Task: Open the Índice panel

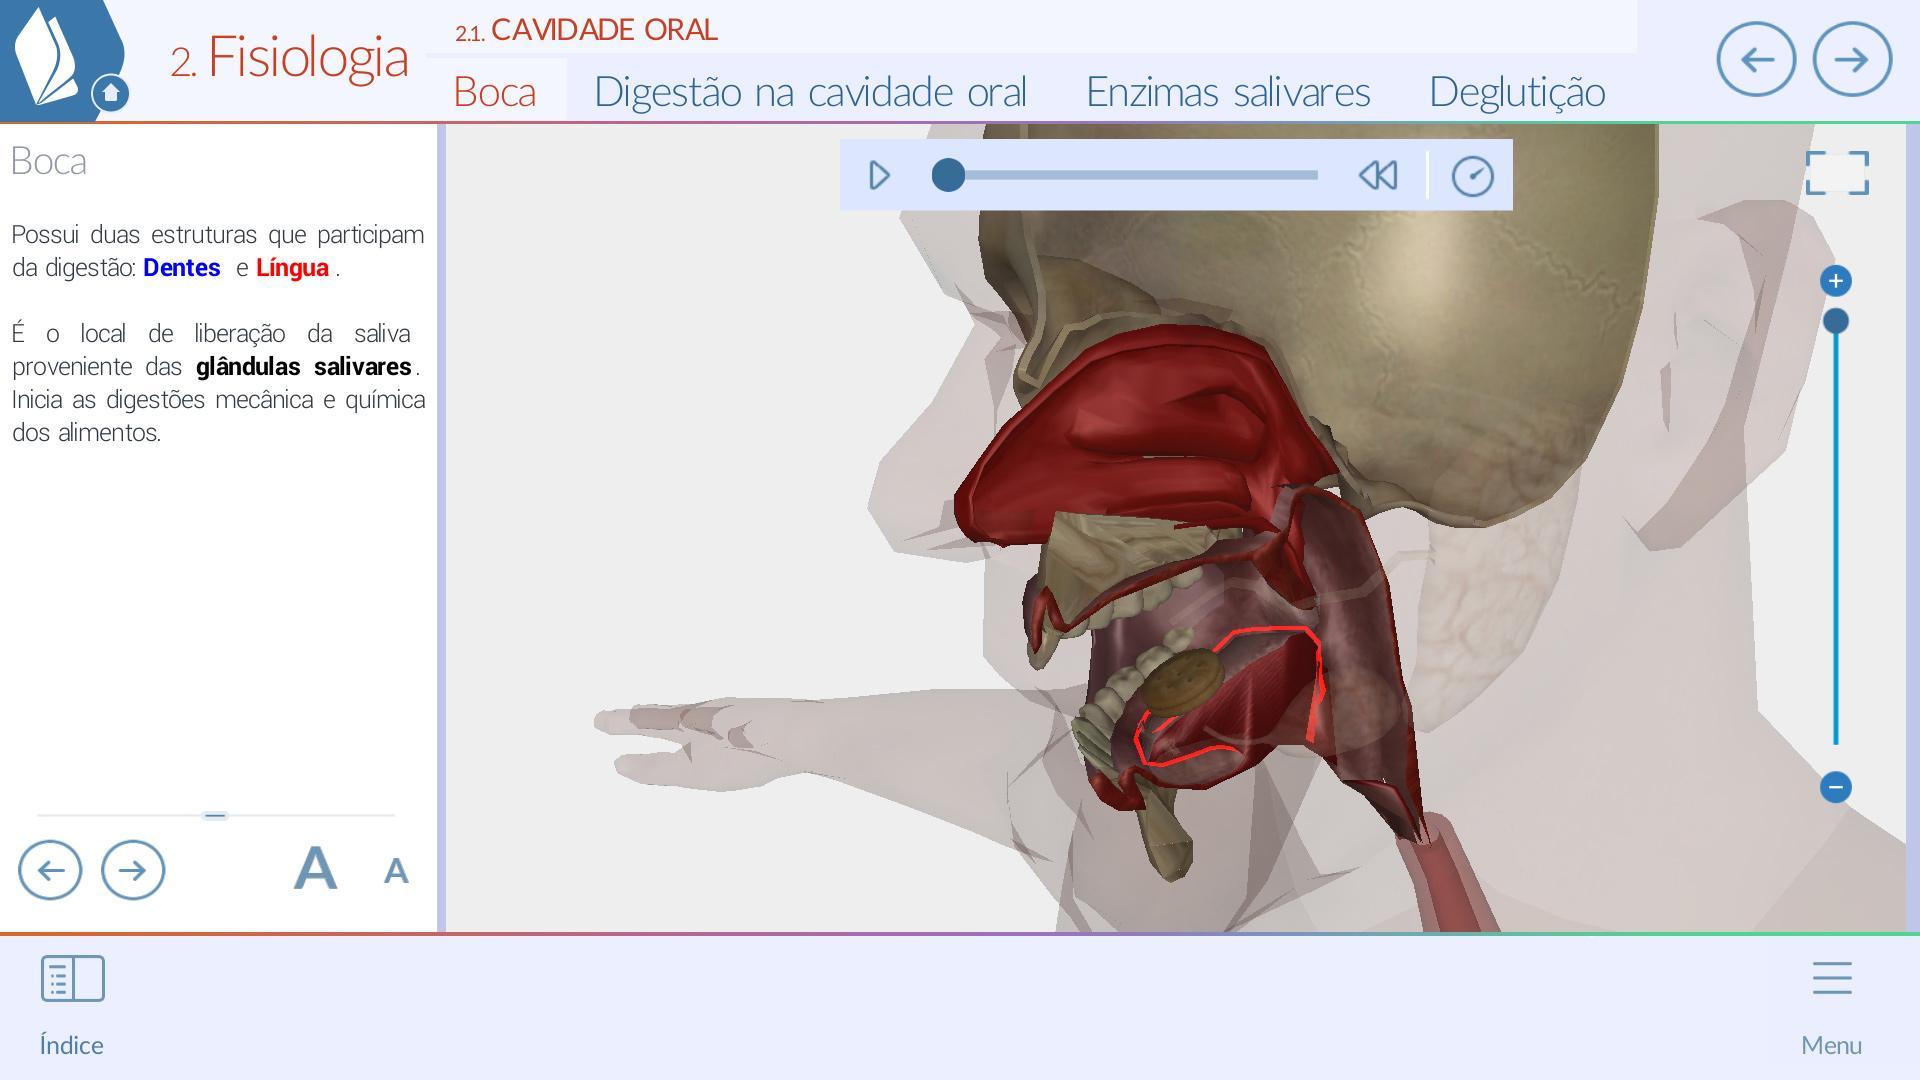Action: 71,978
